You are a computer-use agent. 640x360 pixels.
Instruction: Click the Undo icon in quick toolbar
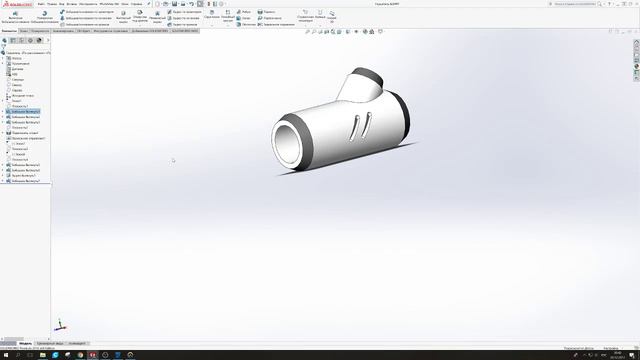tap(191, 4)
